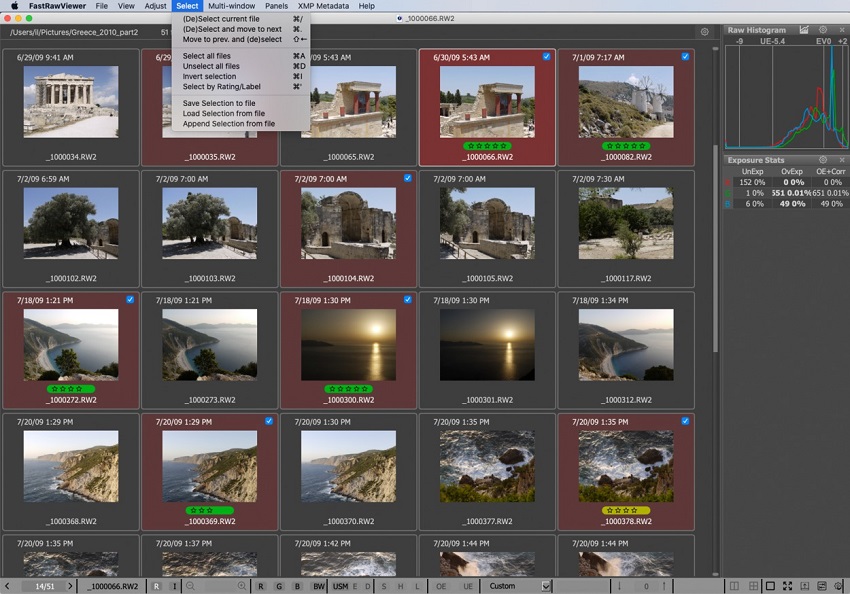Open the _1000117.RW2 thumbnail
The image size is (850, 594).
[628, 225]
